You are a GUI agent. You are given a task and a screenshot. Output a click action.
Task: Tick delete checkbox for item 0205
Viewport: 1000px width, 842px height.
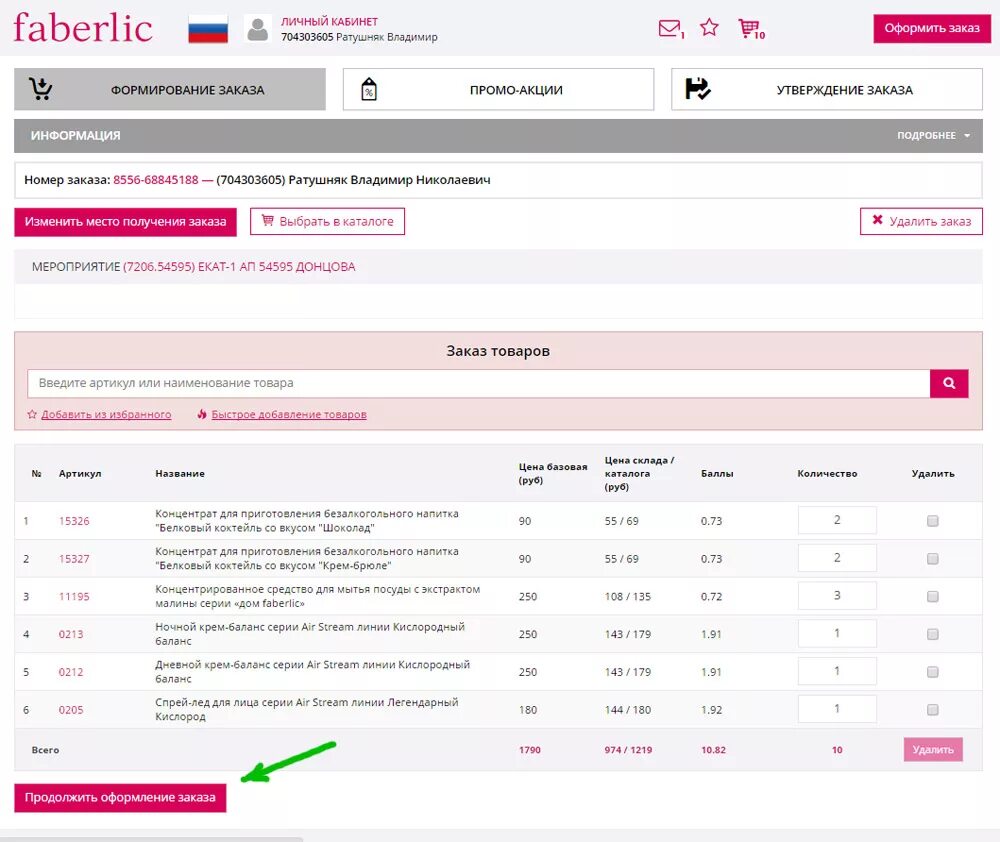(932, 709)
